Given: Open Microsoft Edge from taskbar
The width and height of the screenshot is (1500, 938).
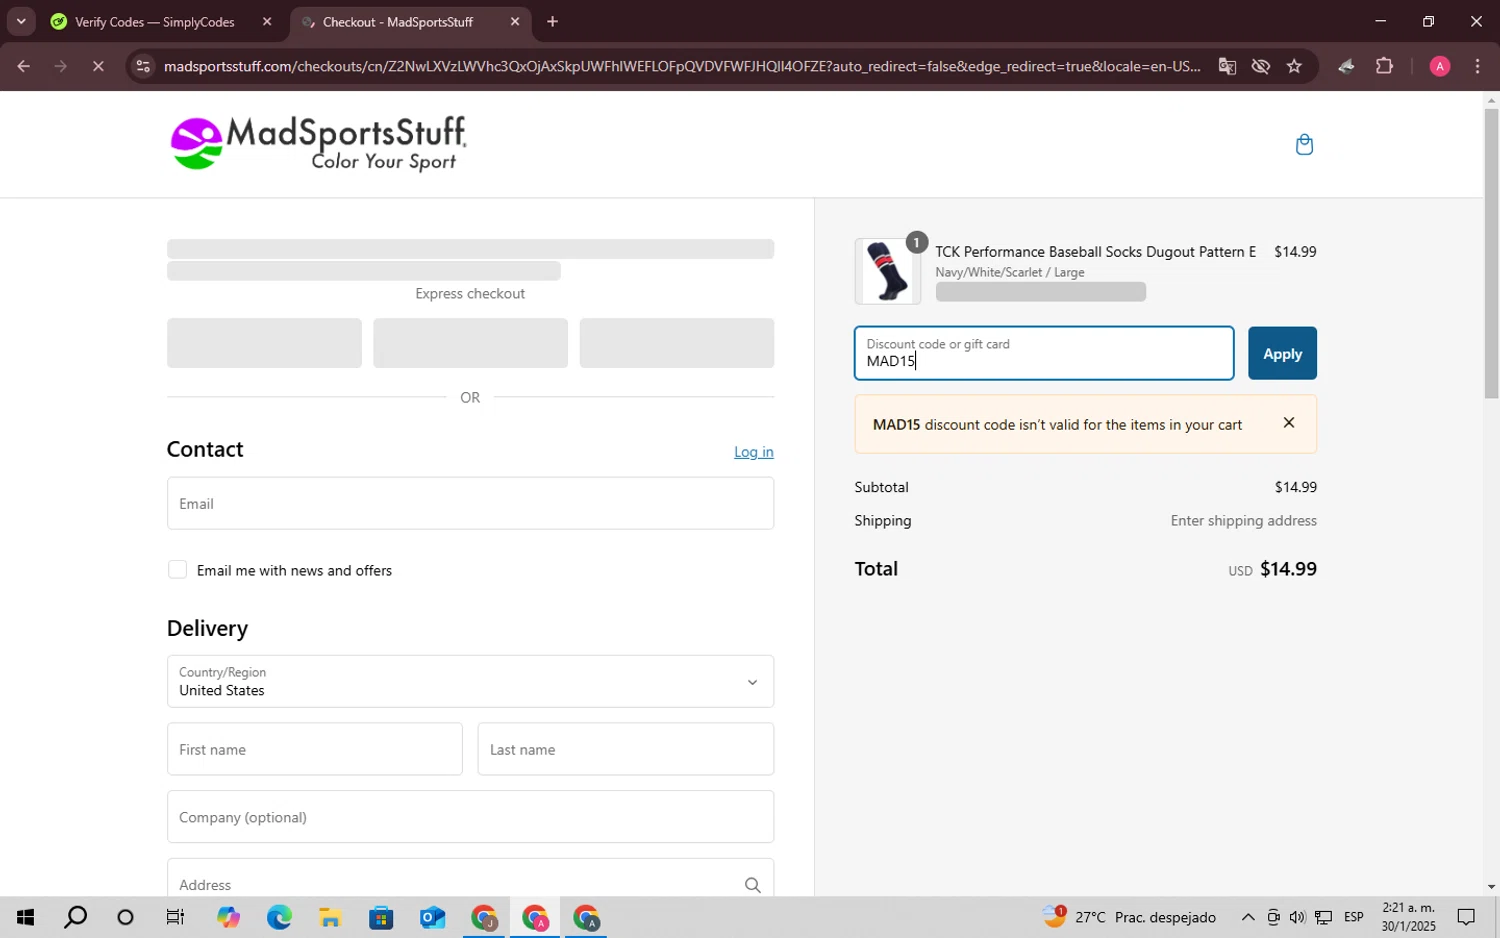Looking at the screenshot, I should (x=279, y=917).
